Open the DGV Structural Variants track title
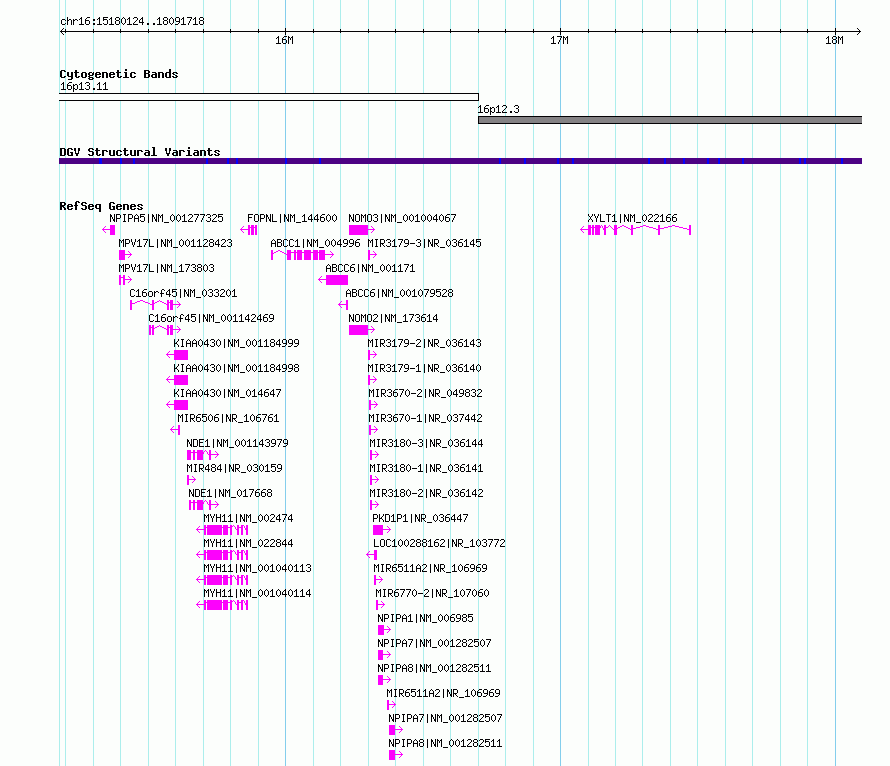890x766 pixels. (x=140, y=152)
